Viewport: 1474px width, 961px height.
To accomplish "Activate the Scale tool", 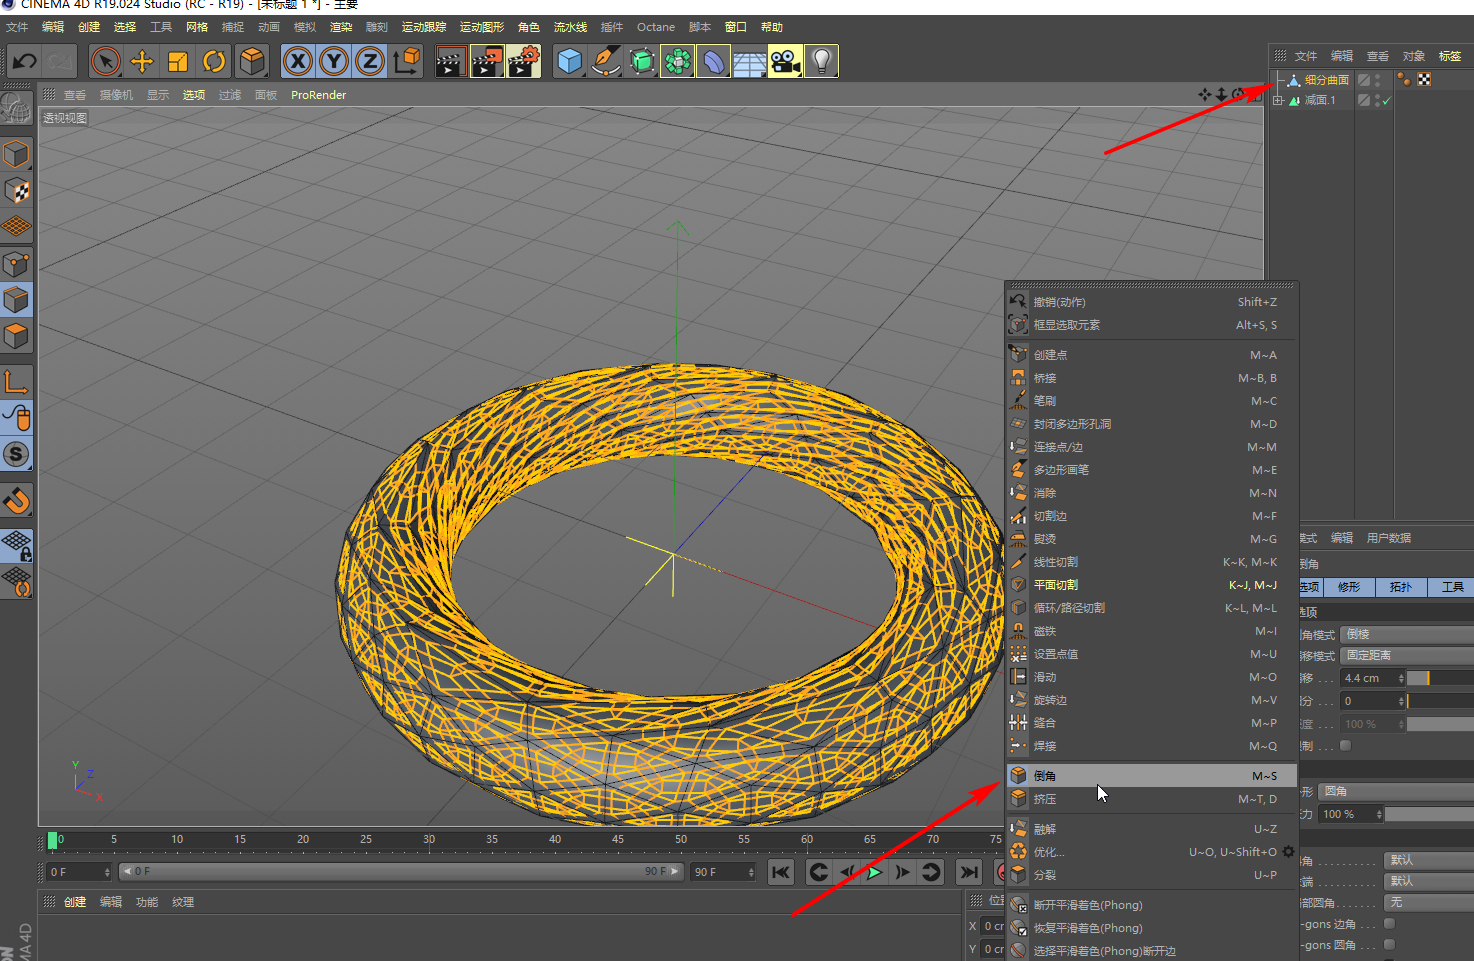I will 178,61.
